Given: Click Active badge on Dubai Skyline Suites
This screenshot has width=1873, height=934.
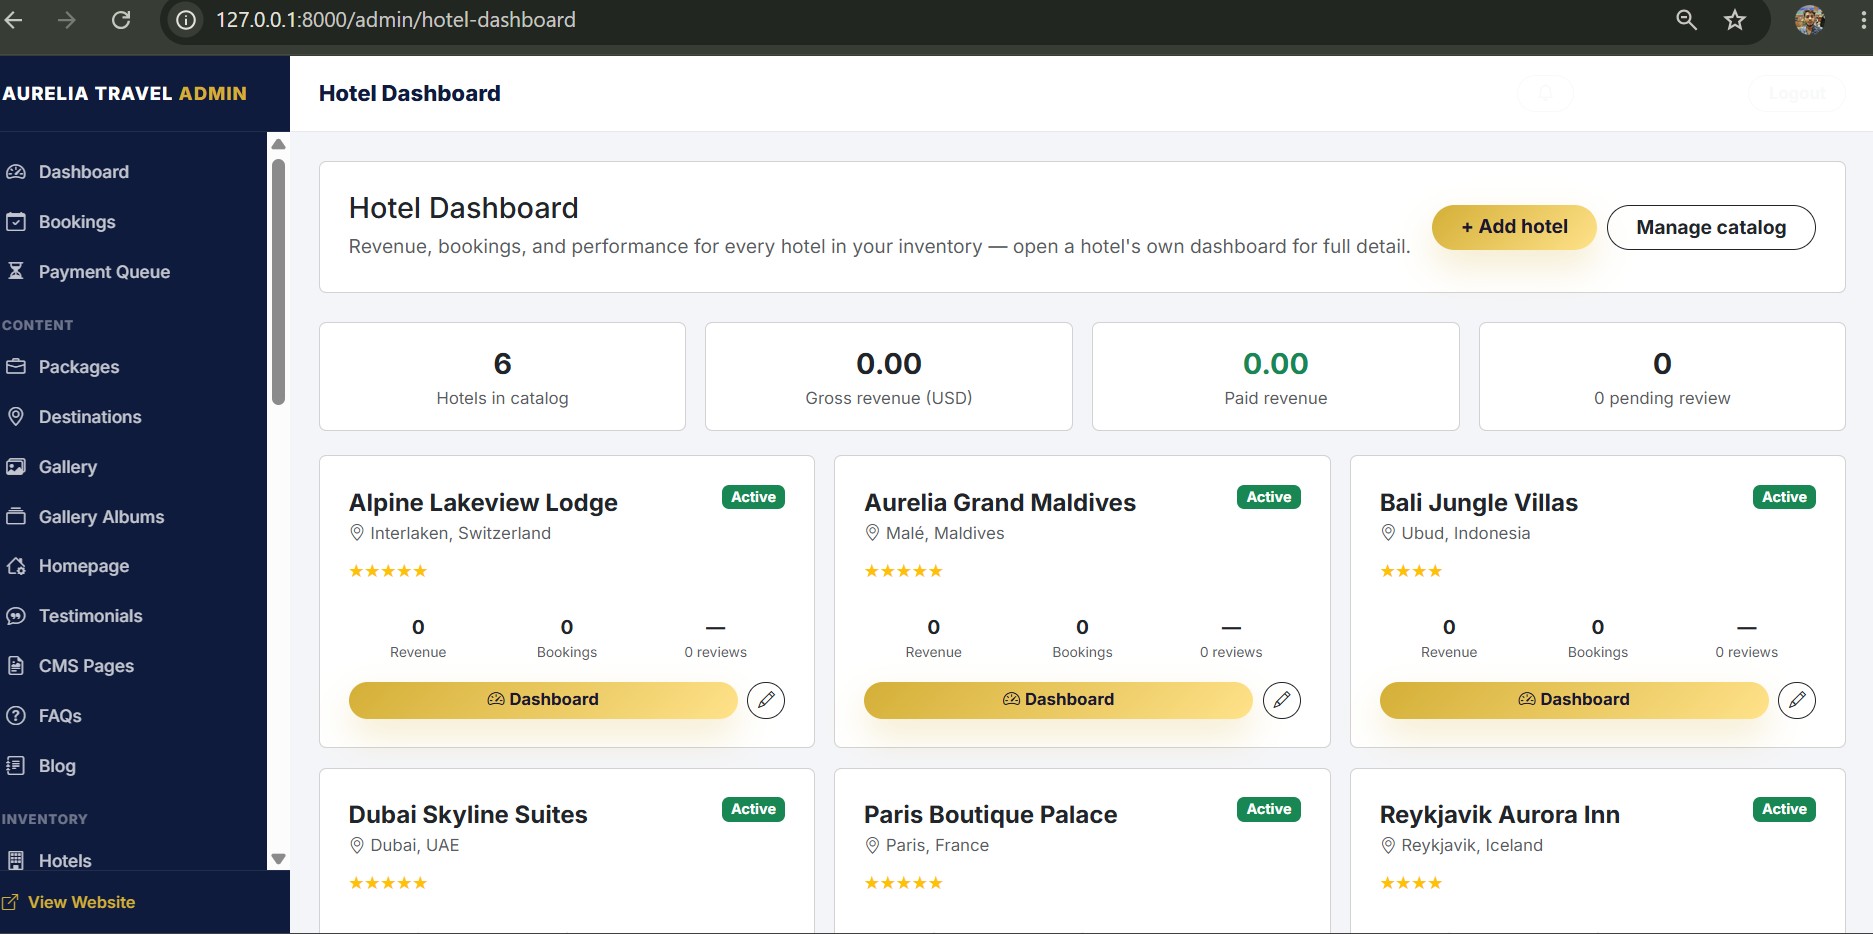Looking at the screenshot, I should tap(753, 809).
